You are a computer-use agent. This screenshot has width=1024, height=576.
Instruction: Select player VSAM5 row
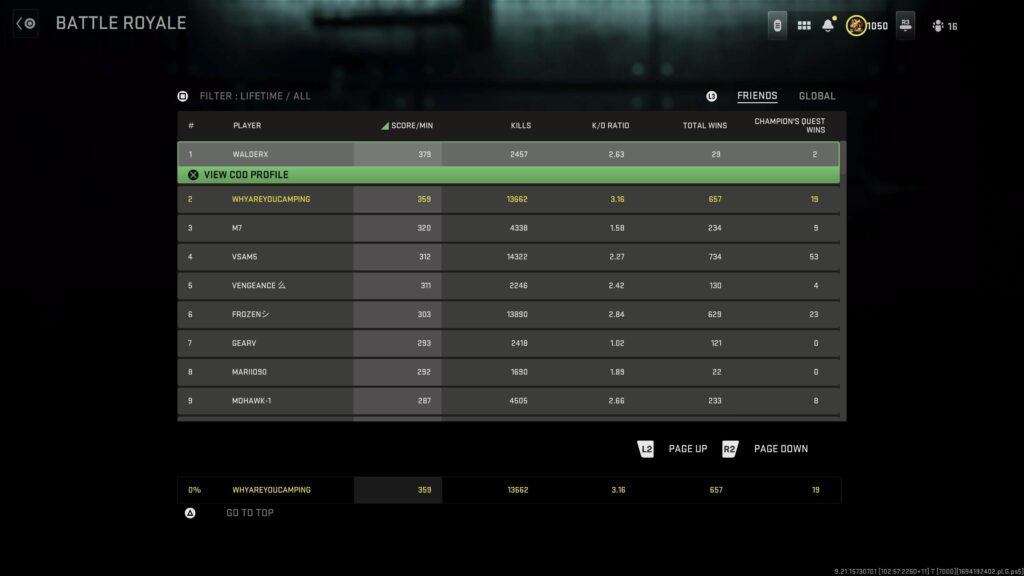(508, 257)
